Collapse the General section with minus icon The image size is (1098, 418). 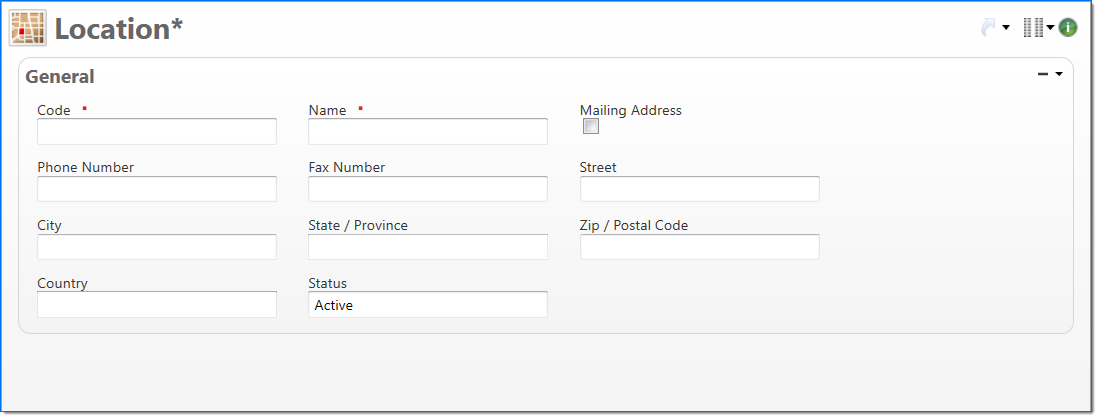pyautogui.click(x=1043, y=74)
